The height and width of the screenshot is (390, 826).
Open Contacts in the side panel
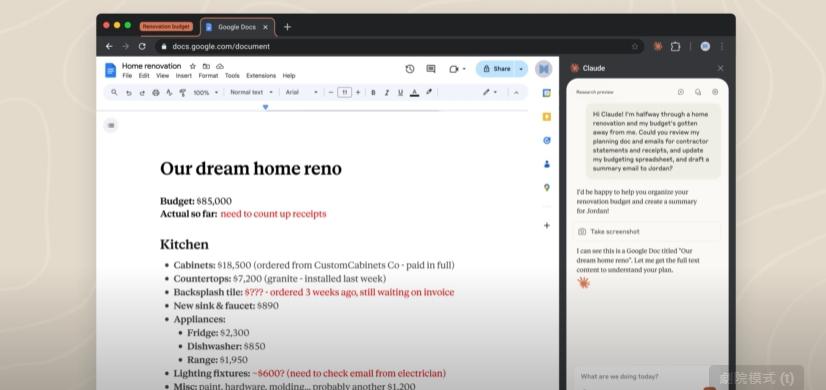pos(547,164)
